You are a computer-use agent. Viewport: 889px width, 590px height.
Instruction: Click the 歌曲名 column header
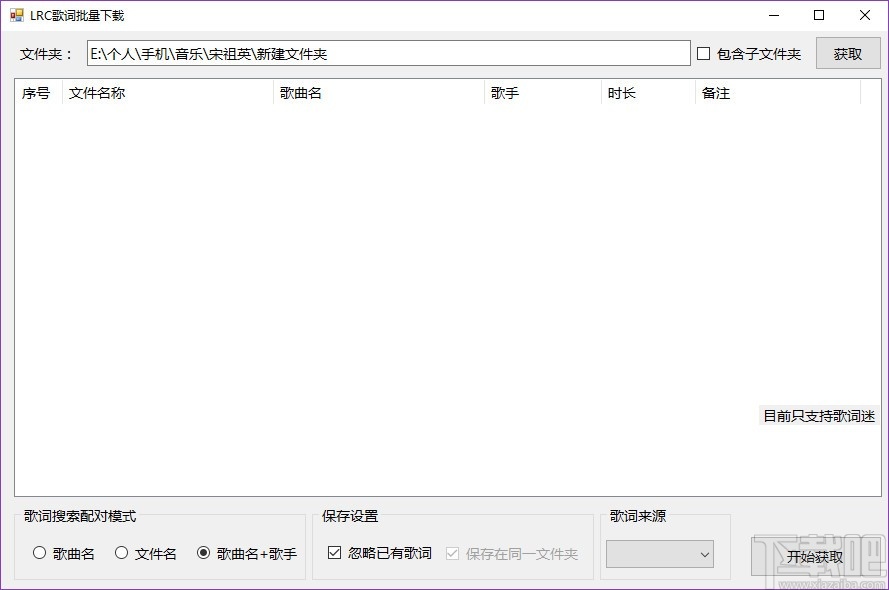point(300,92)
